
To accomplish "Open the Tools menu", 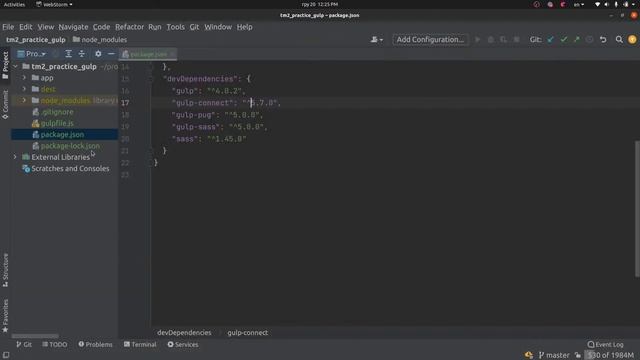I will point(176,27).
